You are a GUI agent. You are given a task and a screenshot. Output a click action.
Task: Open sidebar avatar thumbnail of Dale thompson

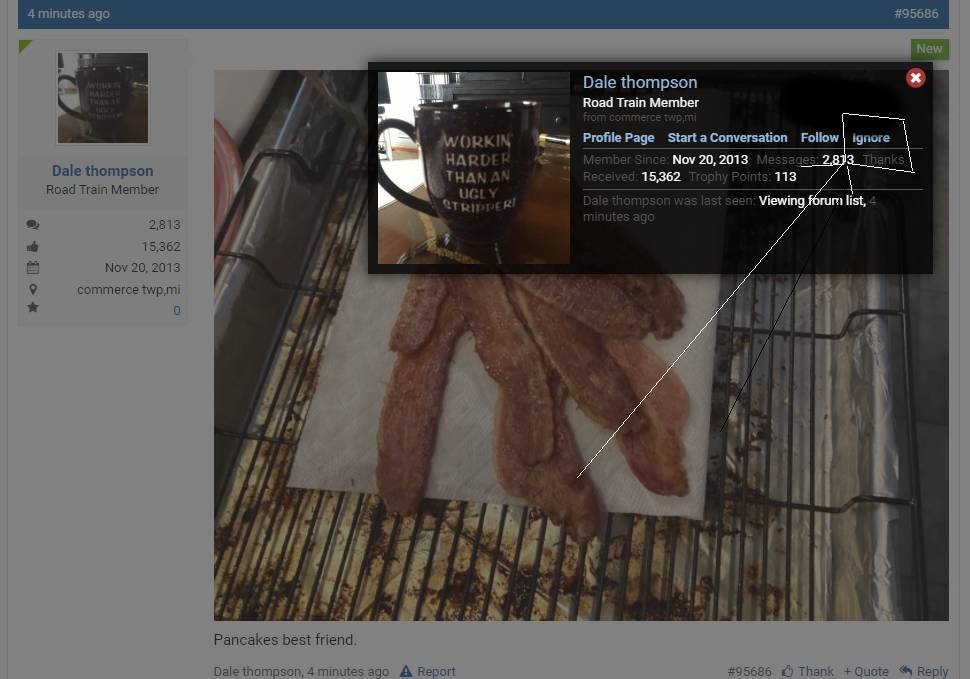click(x=102, y=98)
